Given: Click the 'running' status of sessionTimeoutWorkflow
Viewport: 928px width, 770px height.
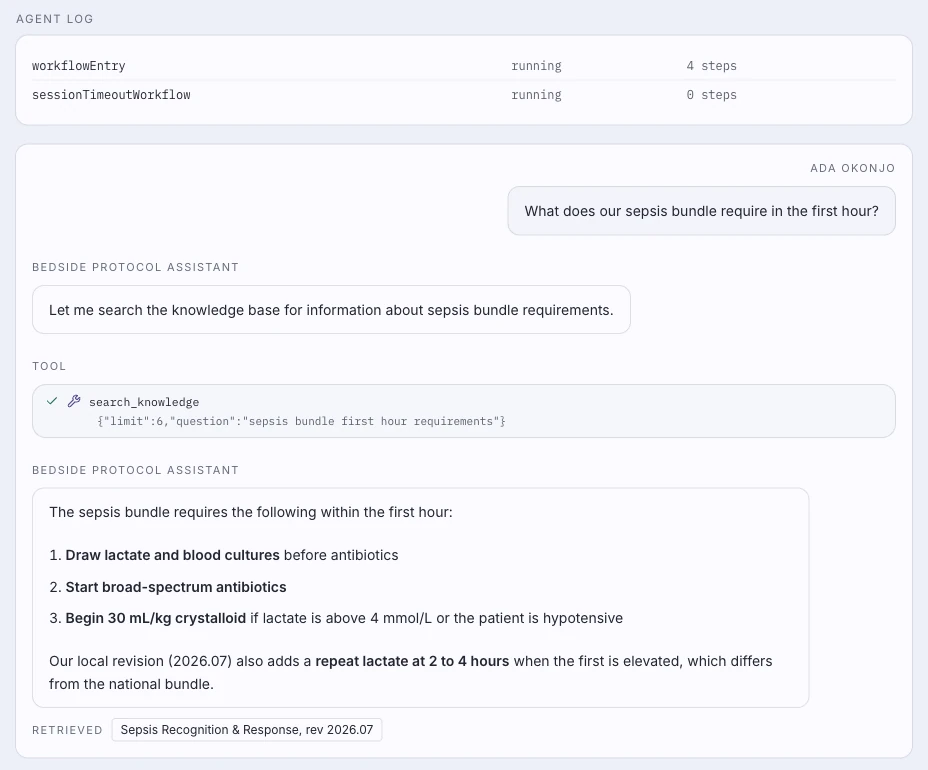Looking at the screenshot, I should pos(536,95).
